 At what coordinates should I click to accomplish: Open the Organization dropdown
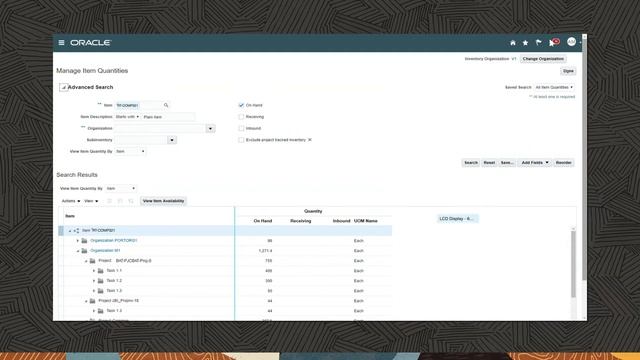pyautogui.click(x=210, y=129)
